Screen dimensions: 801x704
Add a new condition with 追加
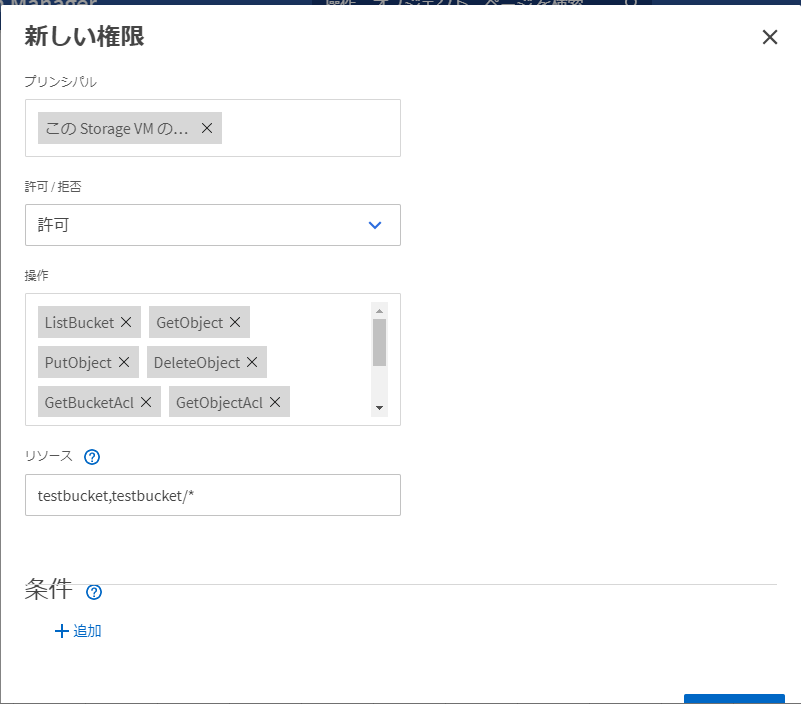click(x=78, y=631)
